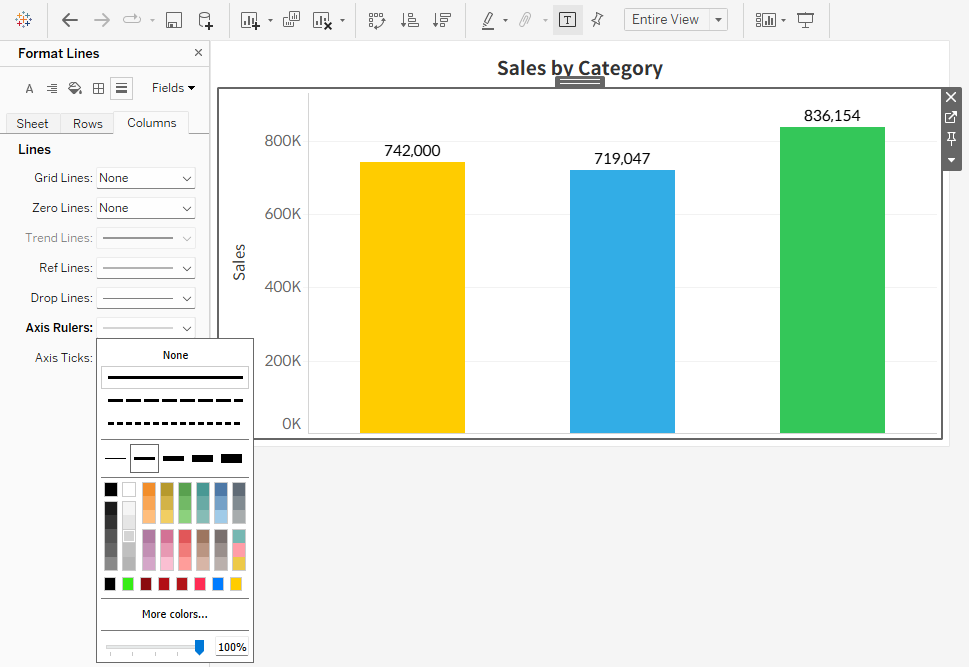This screenshot has width=969, height=667.
Task: Open the Entire View dropdown
Action: [x=676, y=19]
